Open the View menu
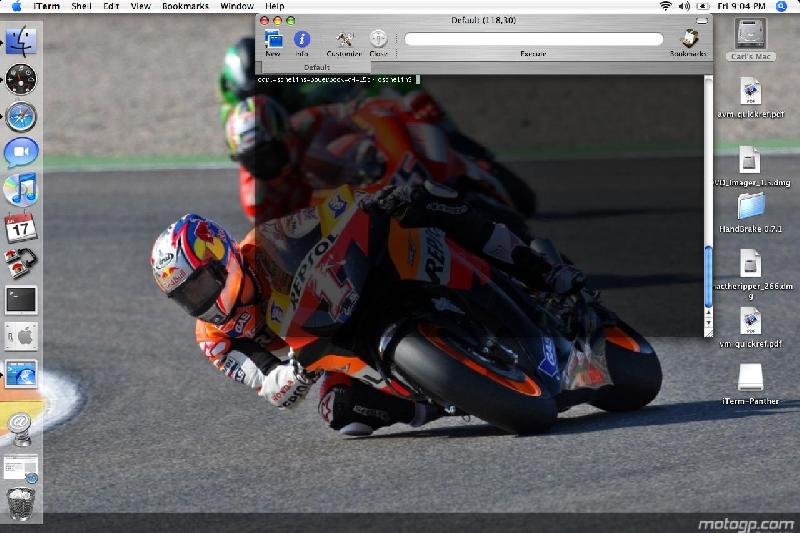Image resolution: width=800 pixels, height=533 pixels. [x=140, y=6]
